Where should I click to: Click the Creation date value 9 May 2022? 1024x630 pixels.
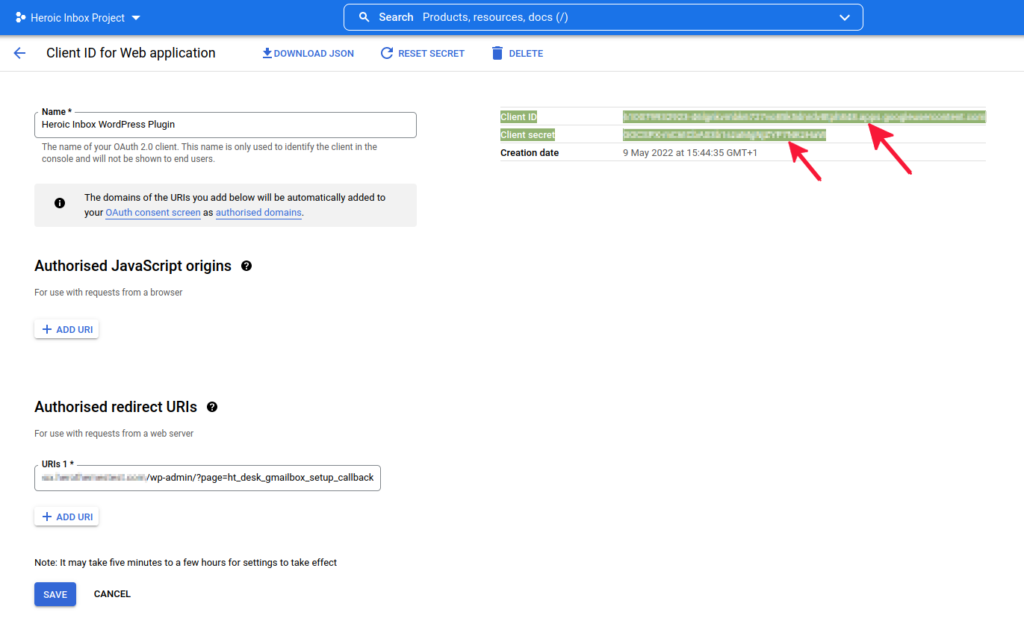point(690,153)
